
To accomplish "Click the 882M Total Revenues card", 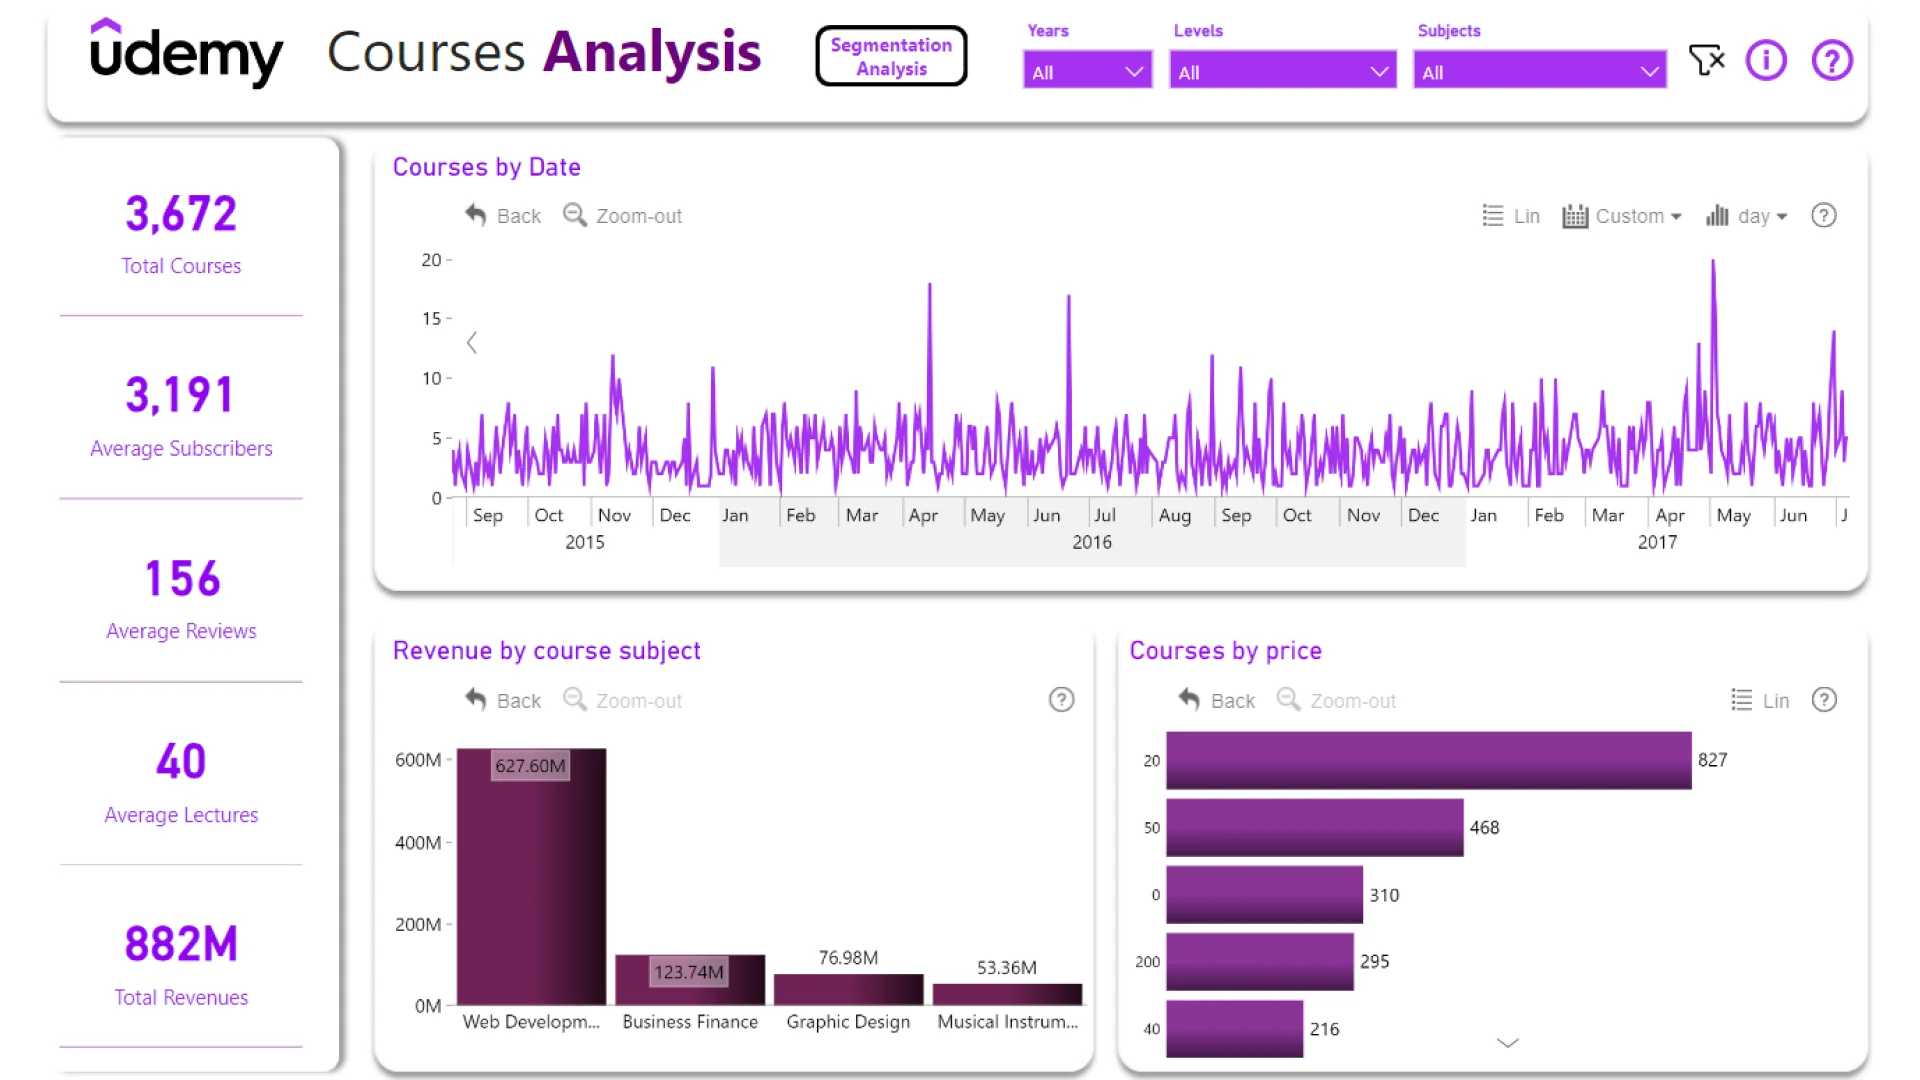I will (181, 966).
